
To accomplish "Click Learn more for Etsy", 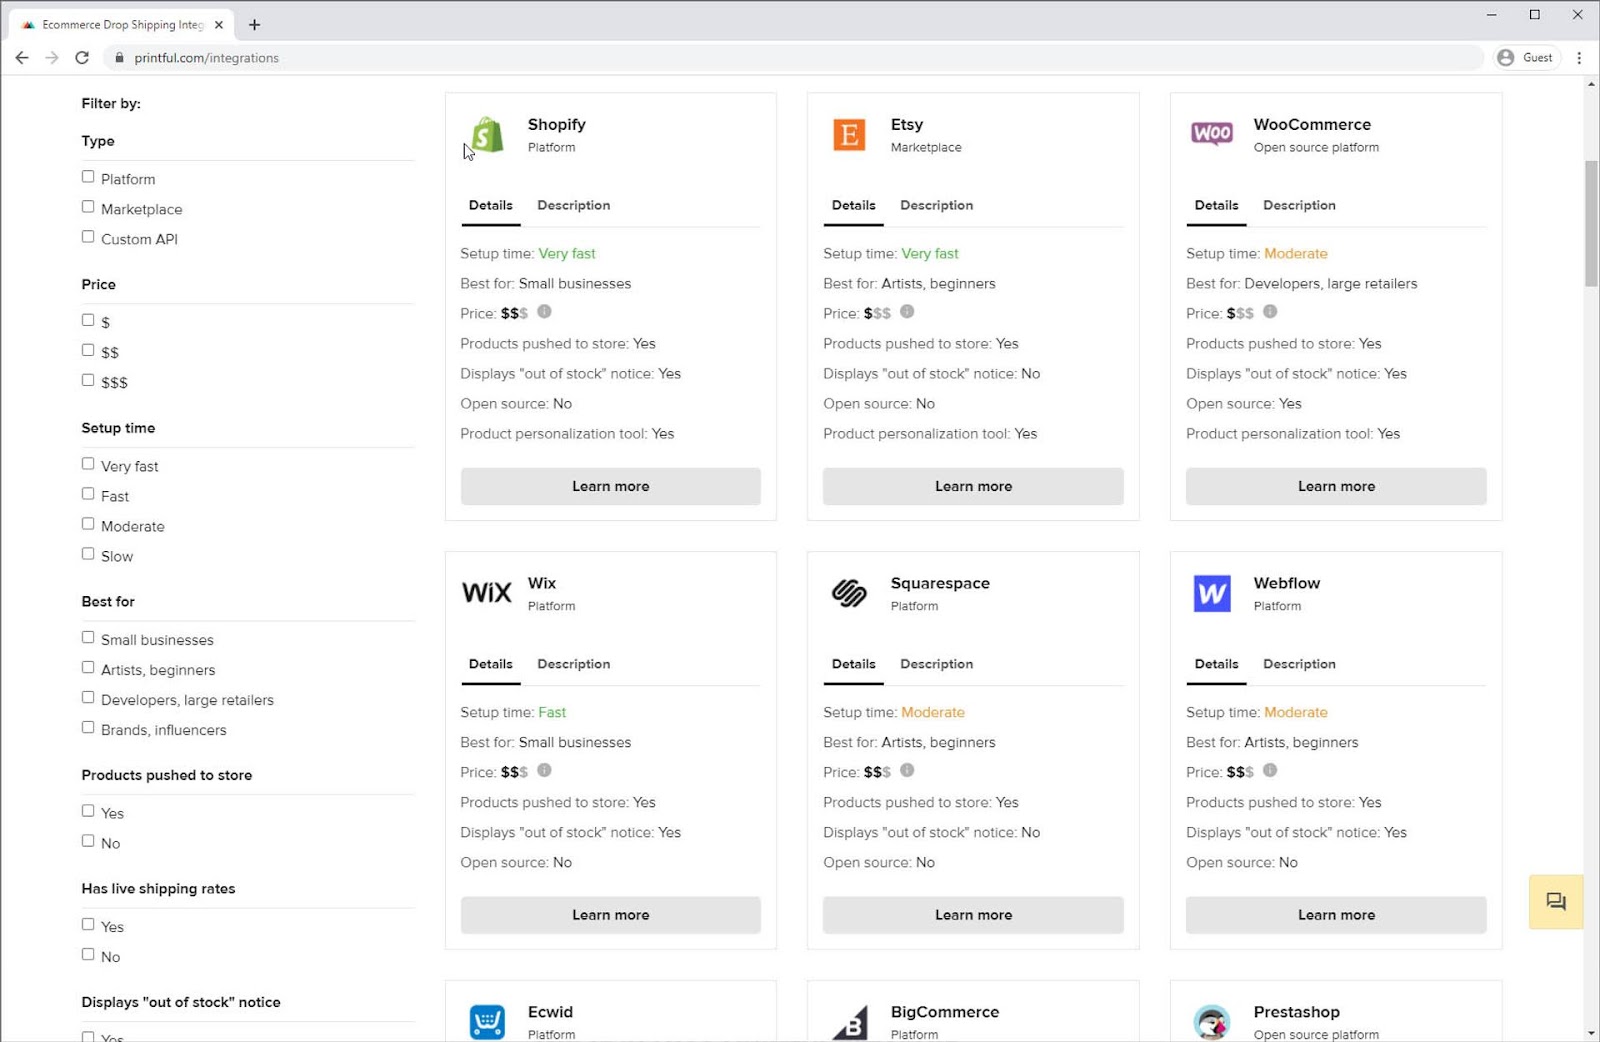I will tap(973, 486).
